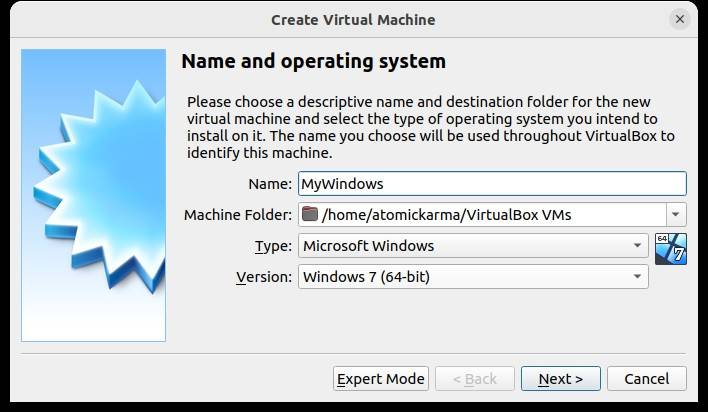Image resolution: width=708 pixels, height=412 pixels.
Task: Click the folder icon in Machine Folder field
Action: [x=310, y=214]
